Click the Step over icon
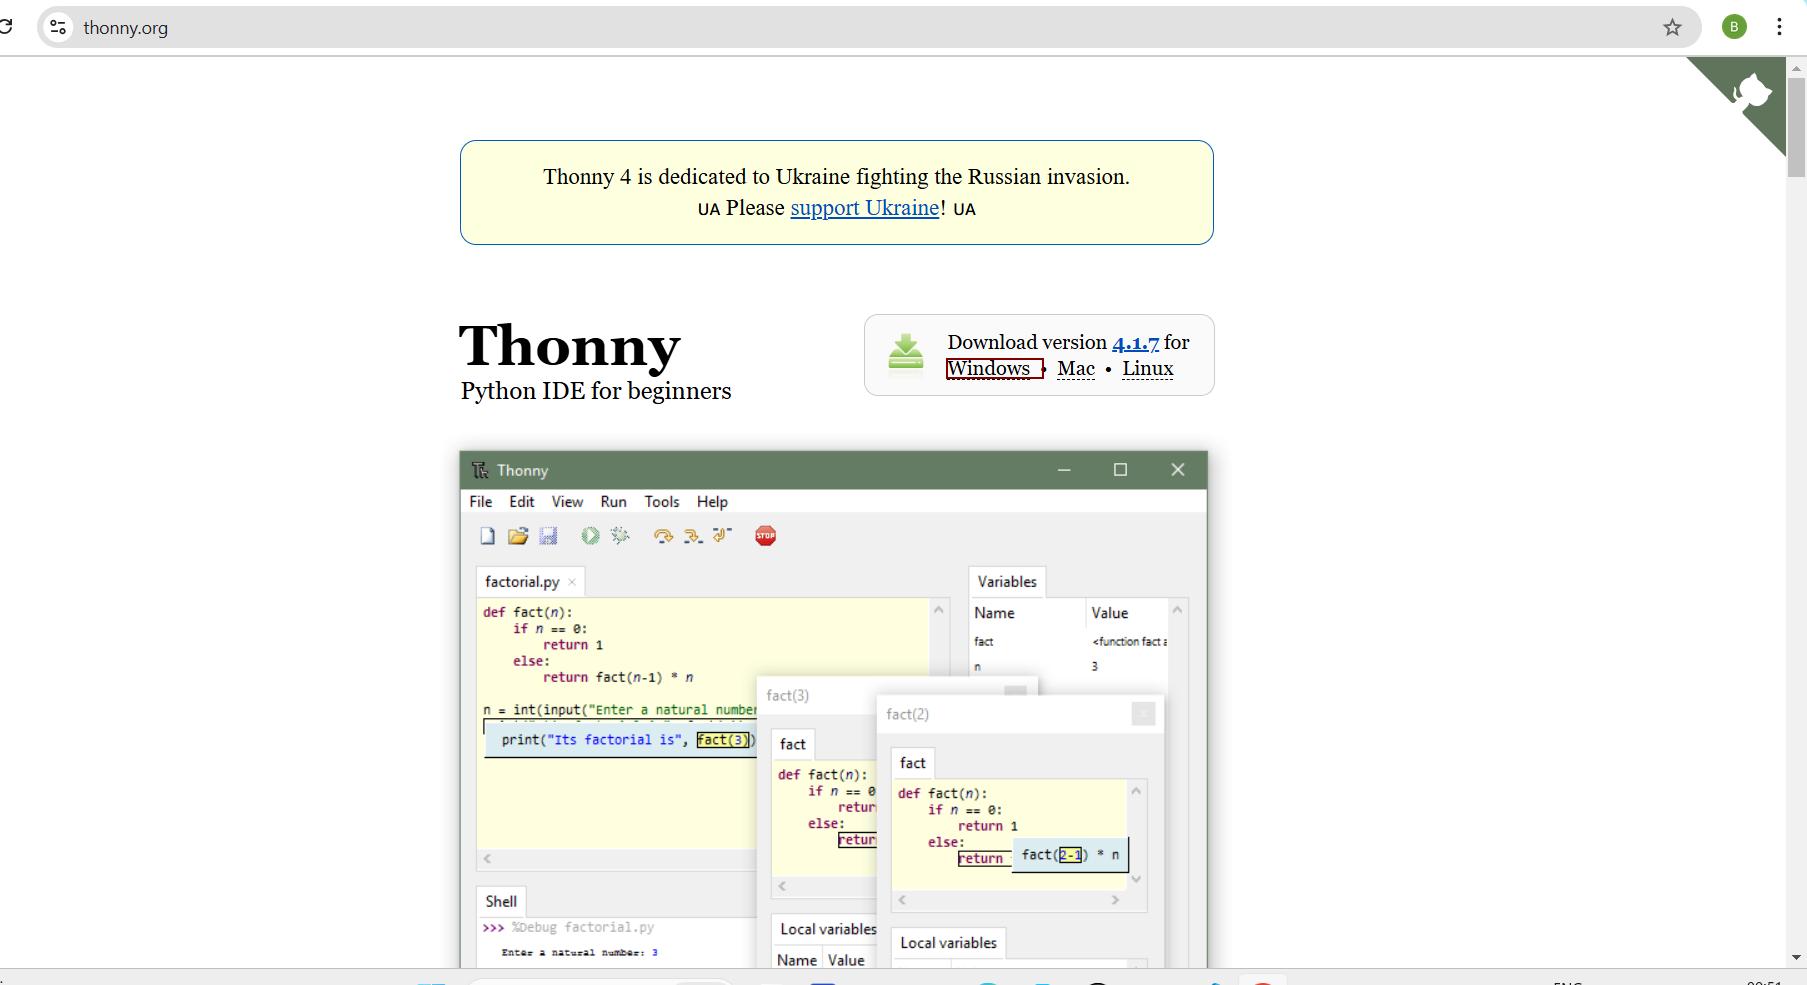Viewport: 1807px width, 985px height. [x=662, y=536]
